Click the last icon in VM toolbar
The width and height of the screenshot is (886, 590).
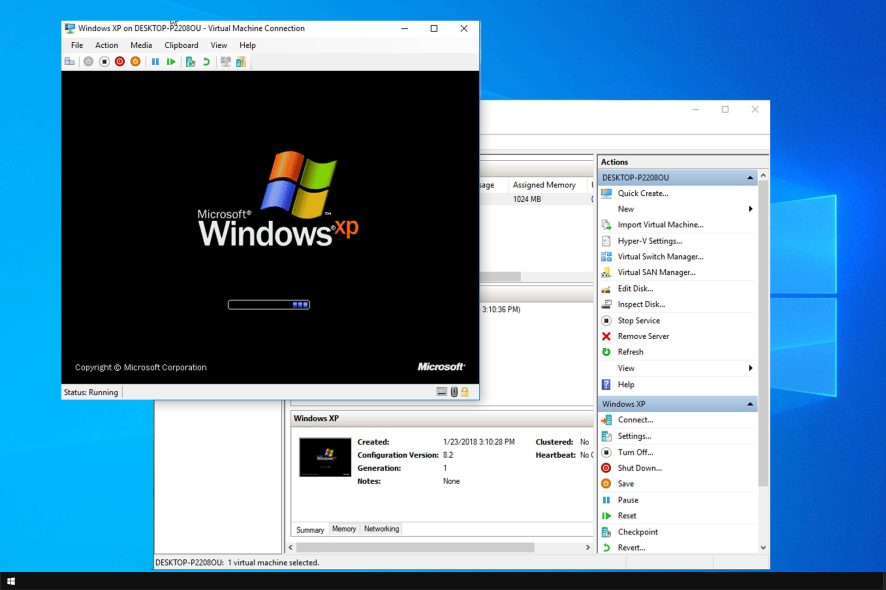point(241,62)
